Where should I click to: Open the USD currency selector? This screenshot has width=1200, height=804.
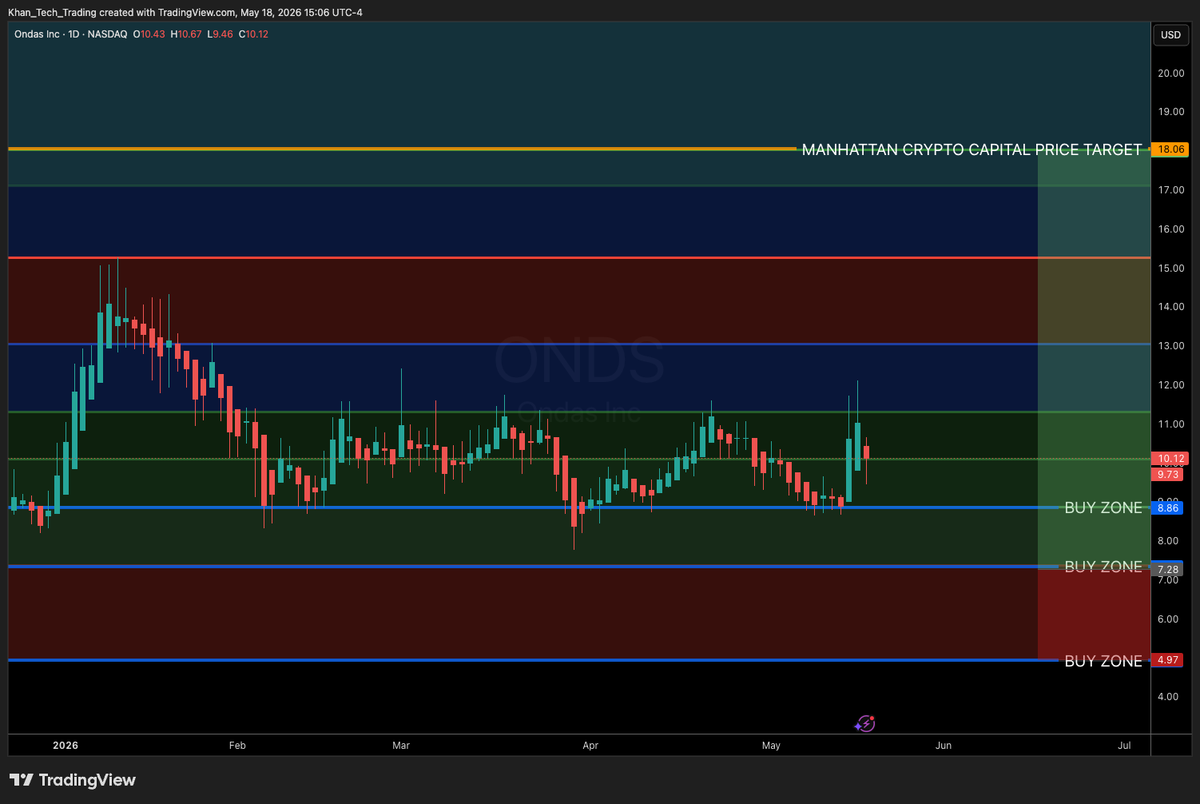point(1170,35)
